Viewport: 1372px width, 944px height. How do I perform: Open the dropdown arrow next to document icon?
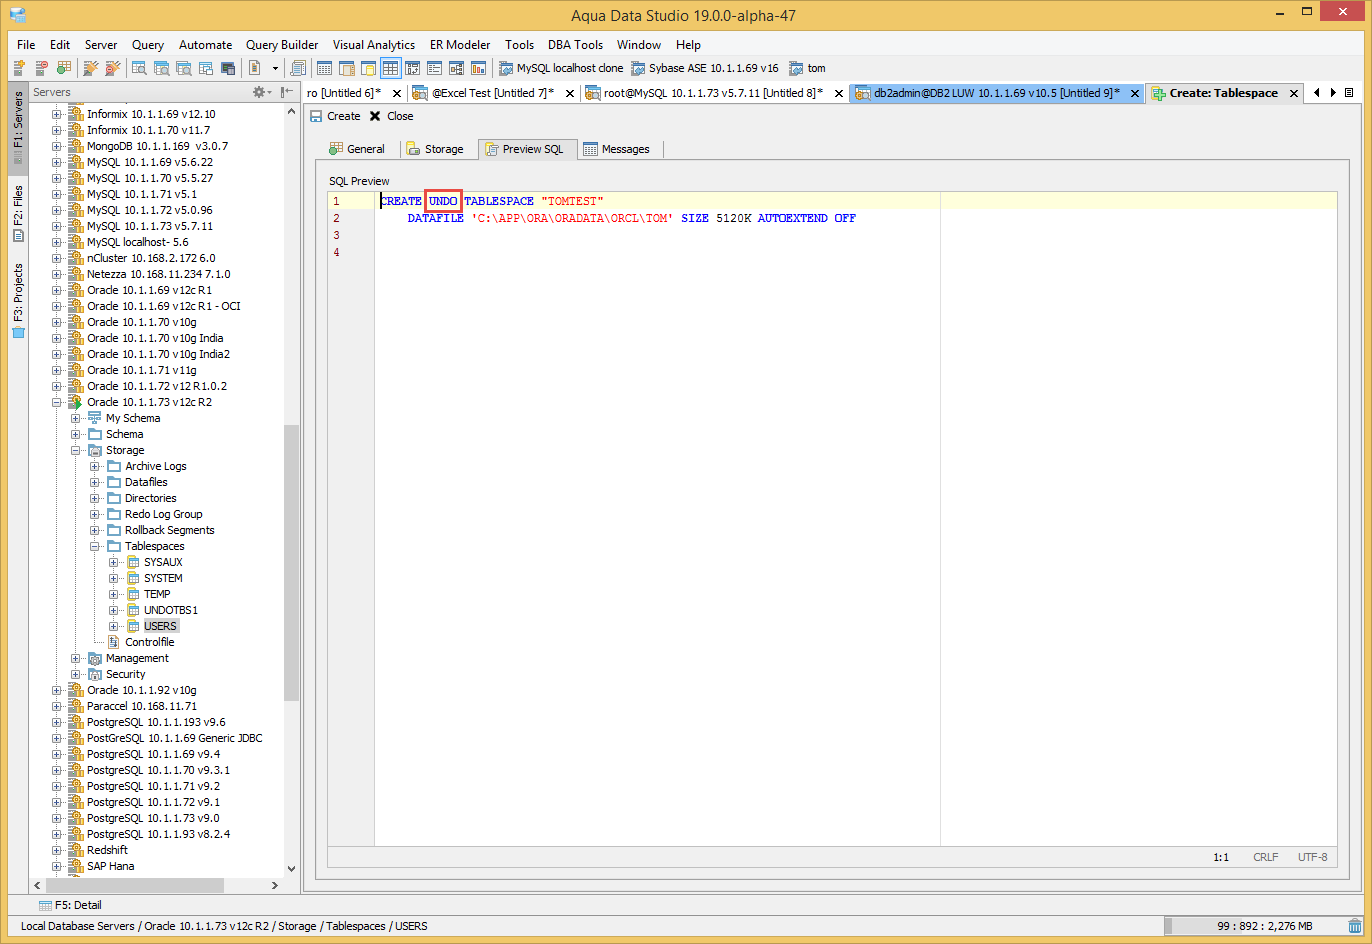(x=275, y=68)
